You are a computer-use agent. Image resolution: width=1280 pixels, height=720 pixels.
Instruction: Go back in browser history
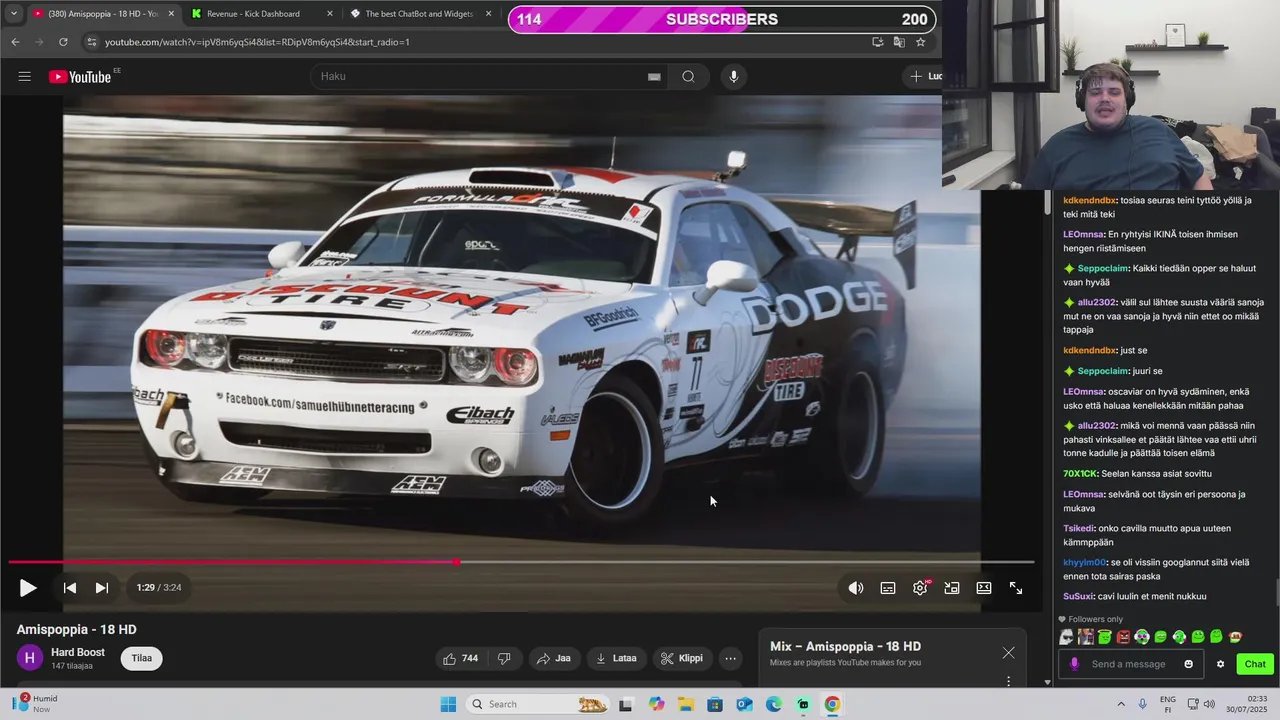(x=15, y=42)
